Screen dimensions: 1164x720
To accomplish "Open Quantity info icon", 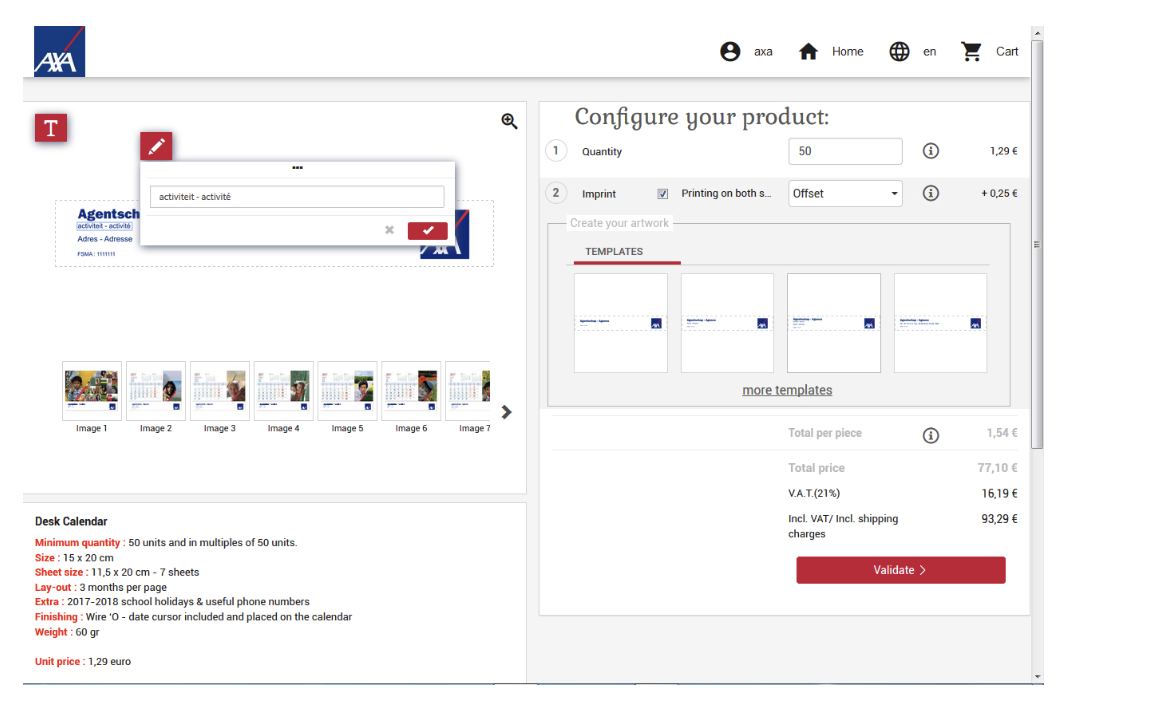I will click(x=930, y=151).
